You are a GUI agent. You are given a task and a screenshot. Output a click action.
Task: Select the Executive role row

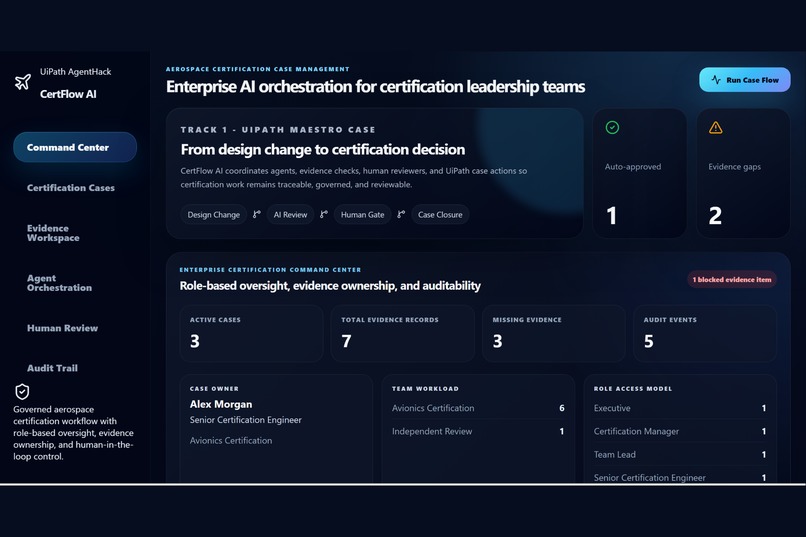(x=680, y=408)
